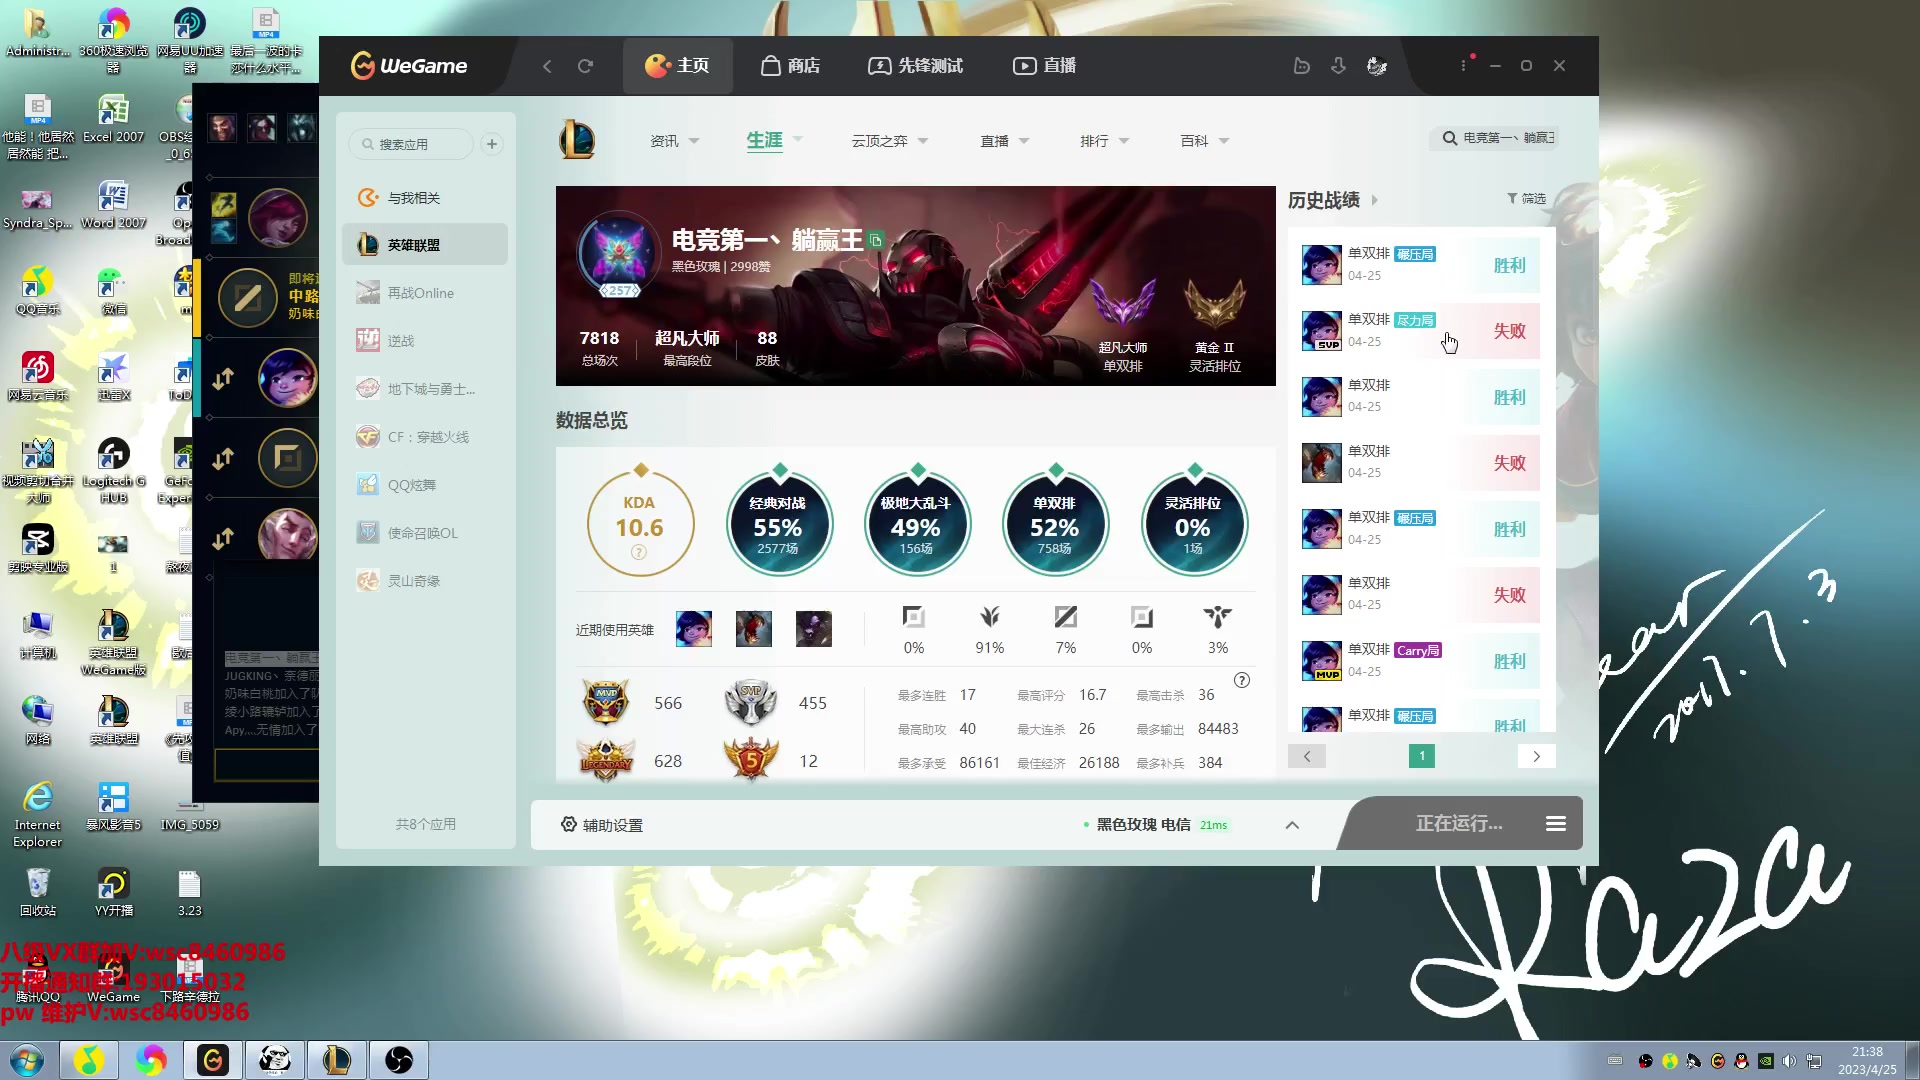The image size is (1920, 1080).
Task: Open the Windows Start button
Action: pyautogui.click(x=27, y=1060)
